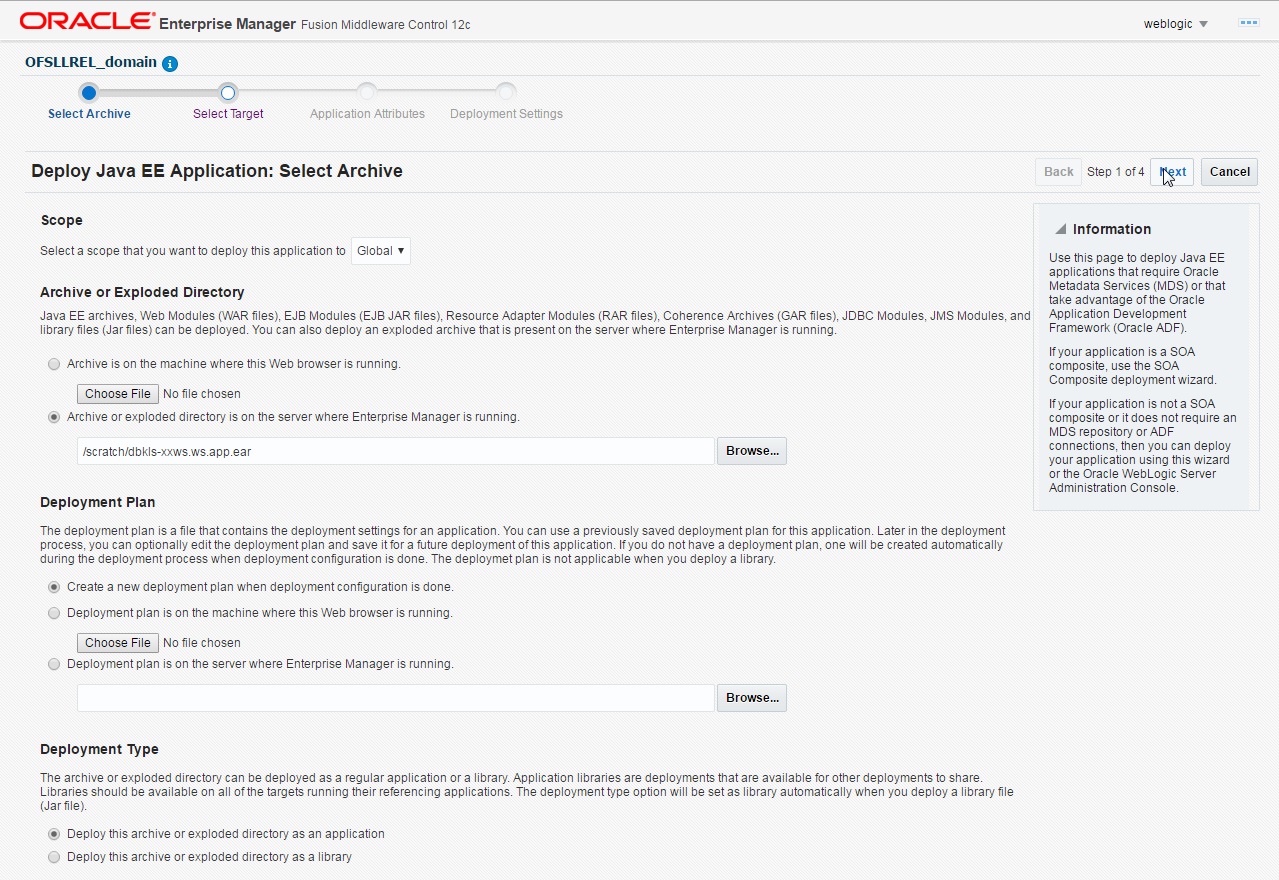Image resolution: width=1279 pixels, height=880 pixels.
Task: Click the Select Target step circle
Action: [x=228, y=93]
